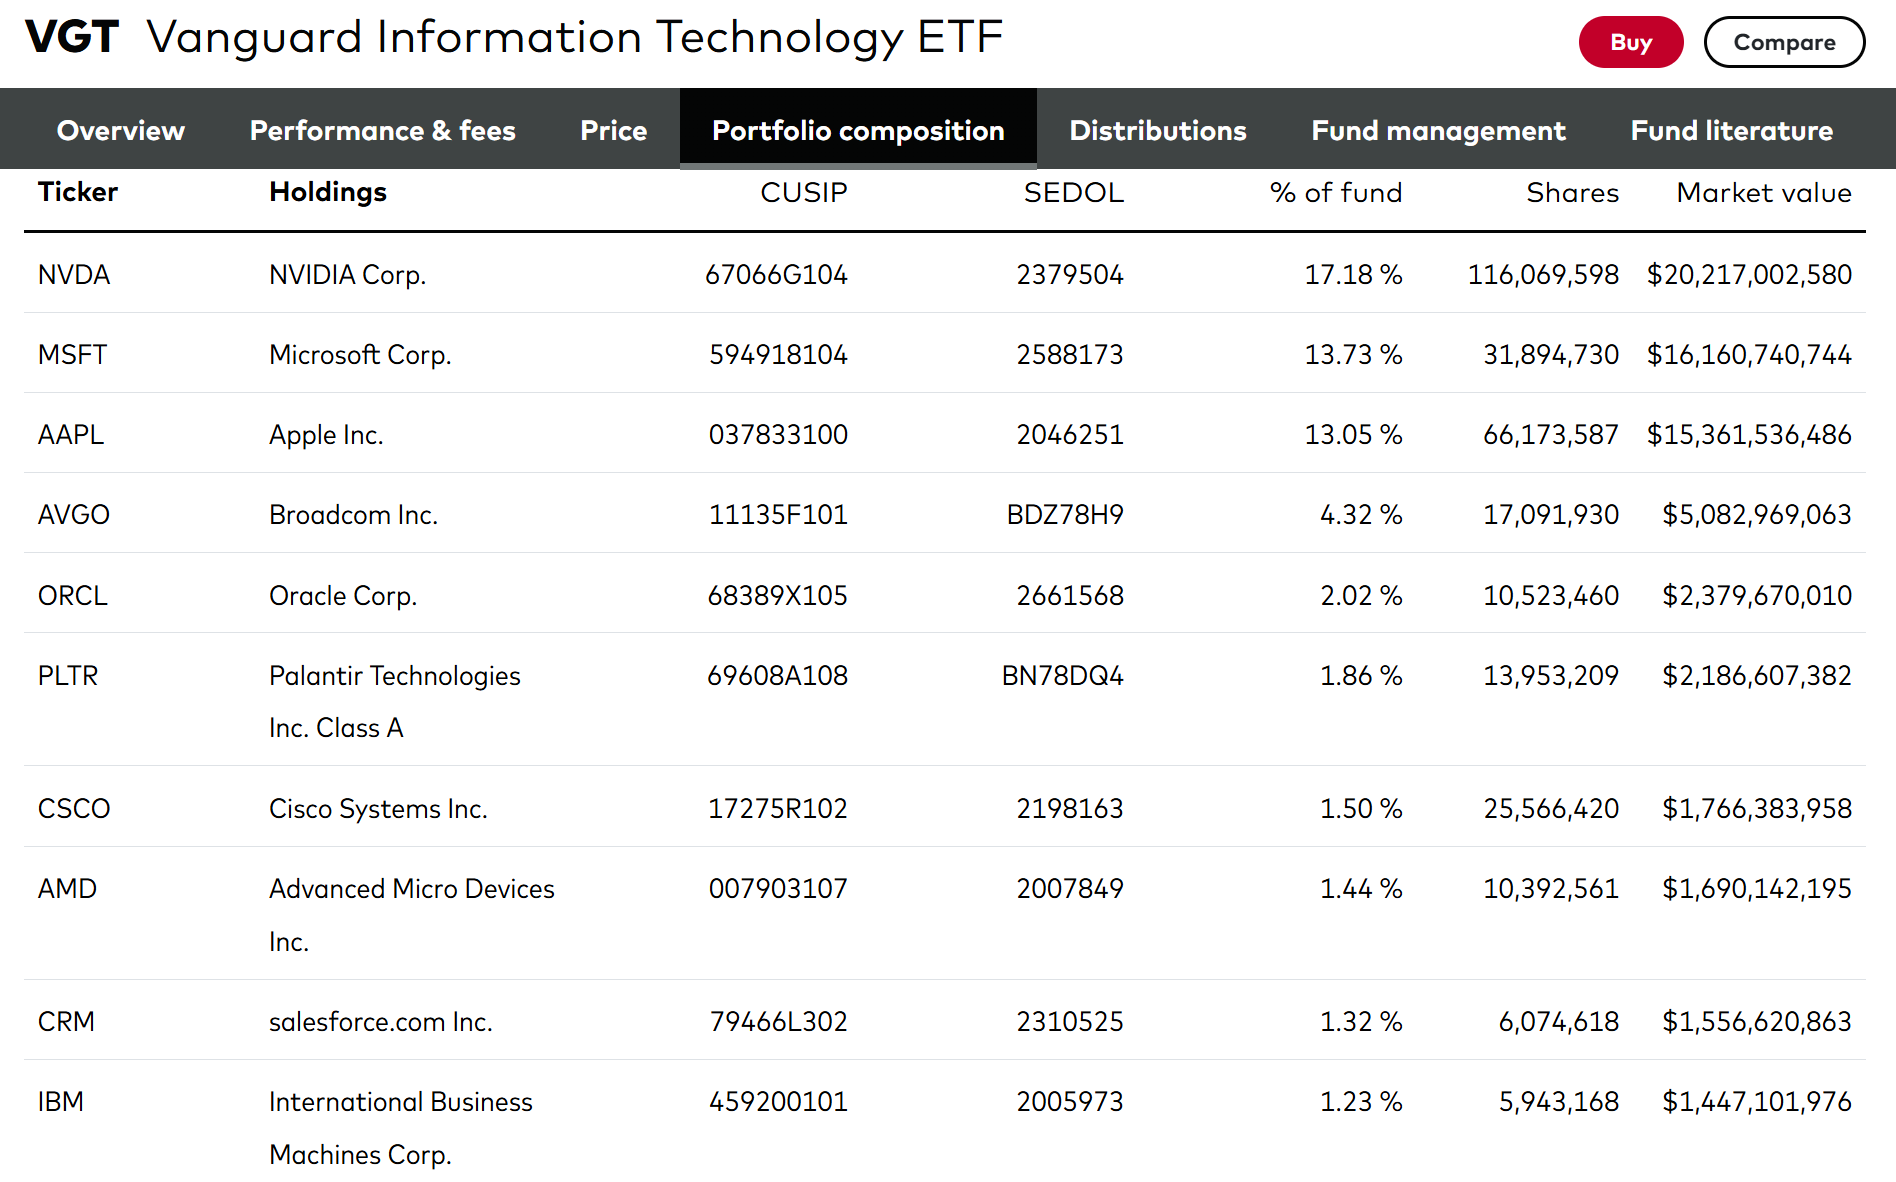
Task: Sort by the Ticker column header
Action: [78, 192]
